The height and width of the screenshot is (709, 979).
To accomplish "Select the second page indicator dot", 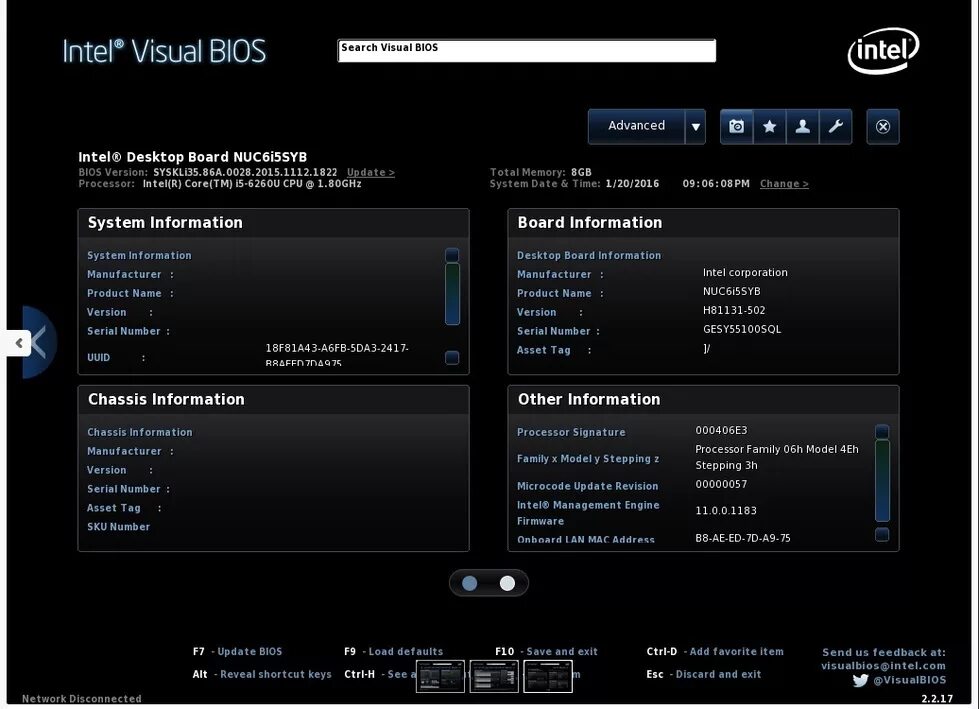I will [508, 583].
